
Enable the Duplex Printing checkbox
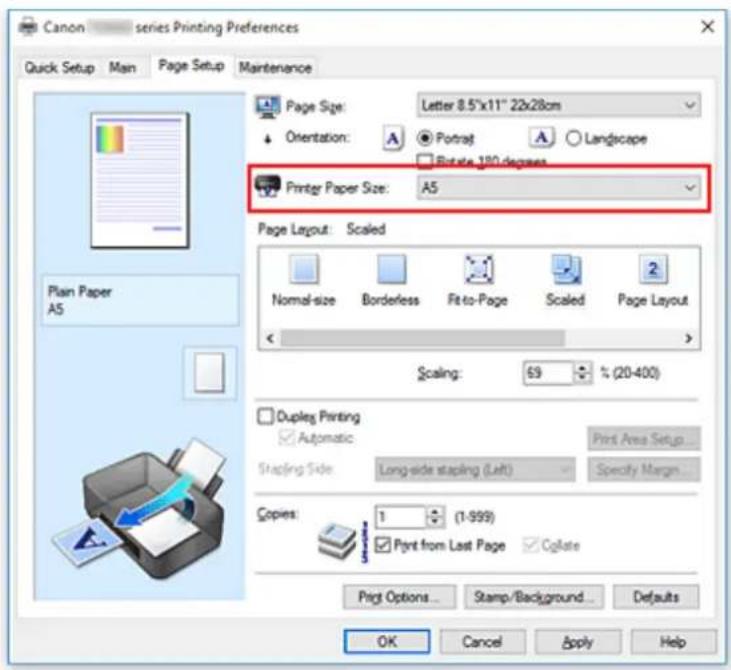point(265,416)
